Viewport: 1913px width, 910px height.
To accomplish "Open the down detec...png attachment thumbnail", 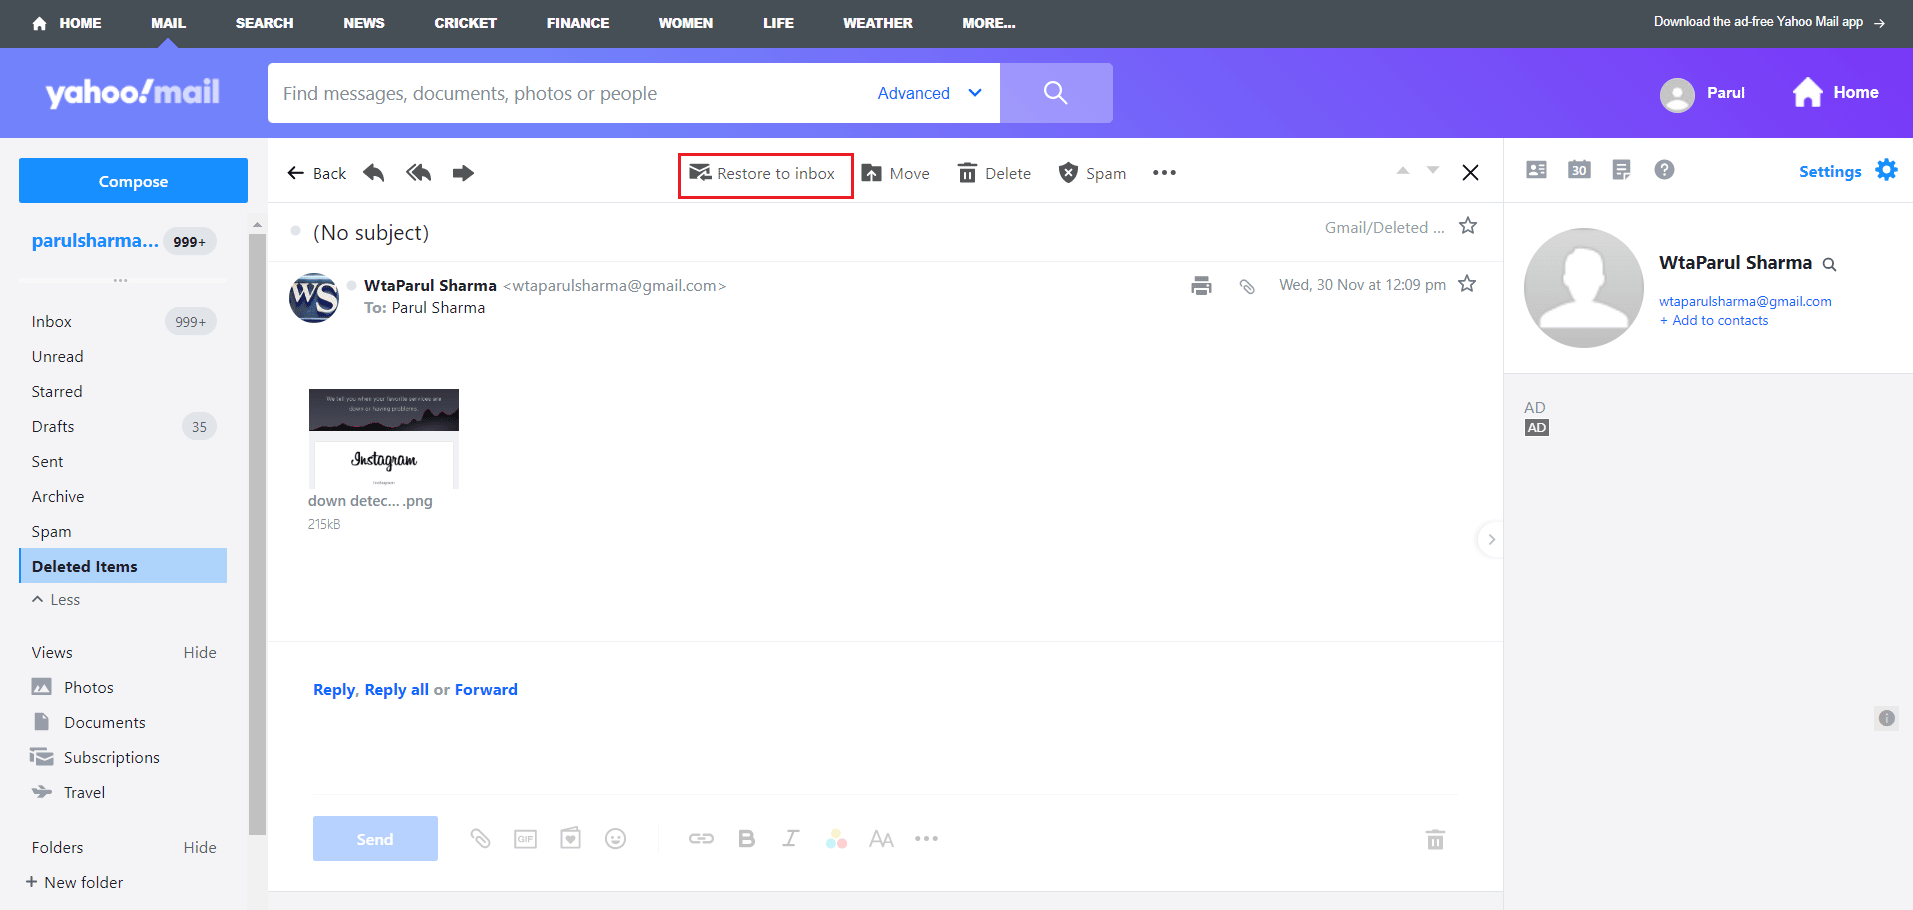I will click(x=384, y=439).
